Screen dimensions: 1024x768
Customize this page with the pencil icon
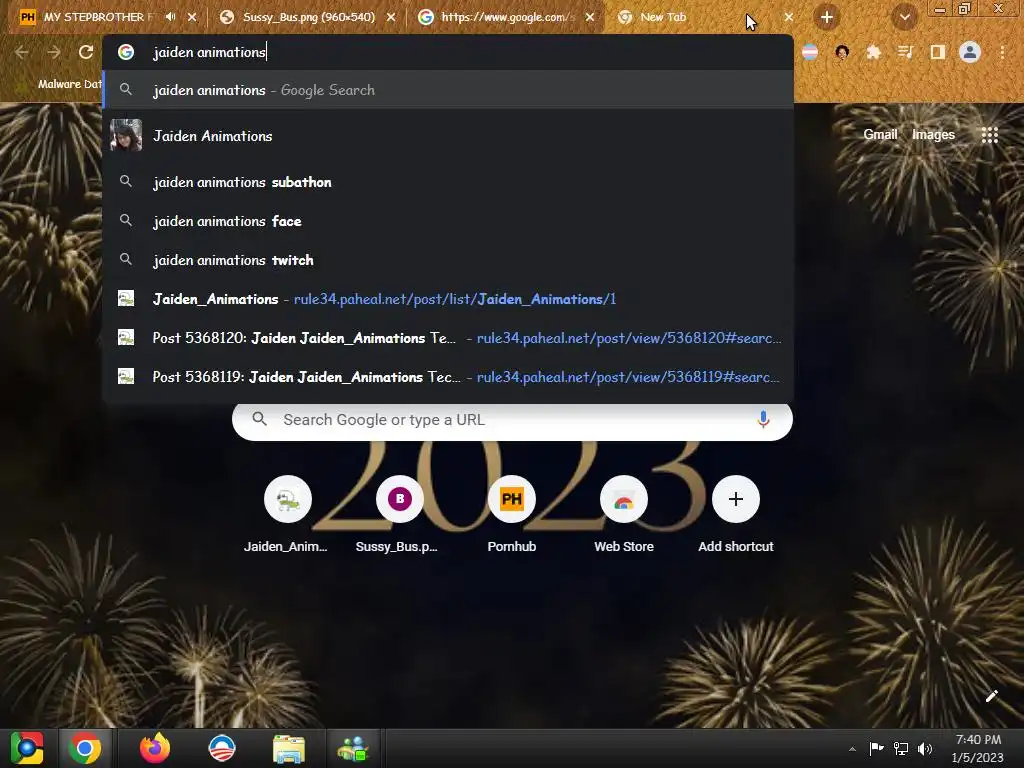991,697
